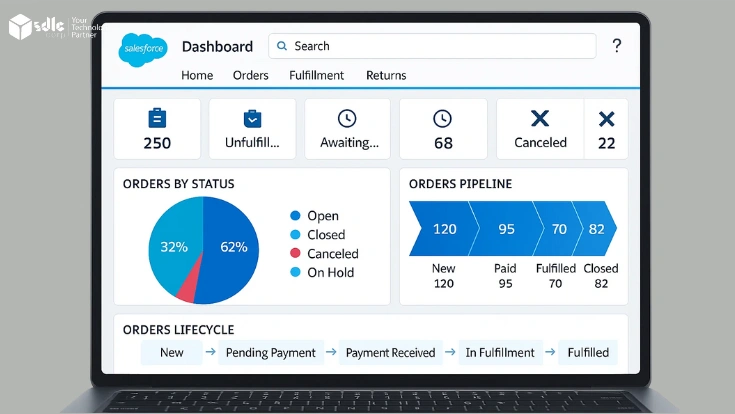Click the Canceled red legend dot
Image resolution: width=735 pixels, height=414 pixels.
295,254
